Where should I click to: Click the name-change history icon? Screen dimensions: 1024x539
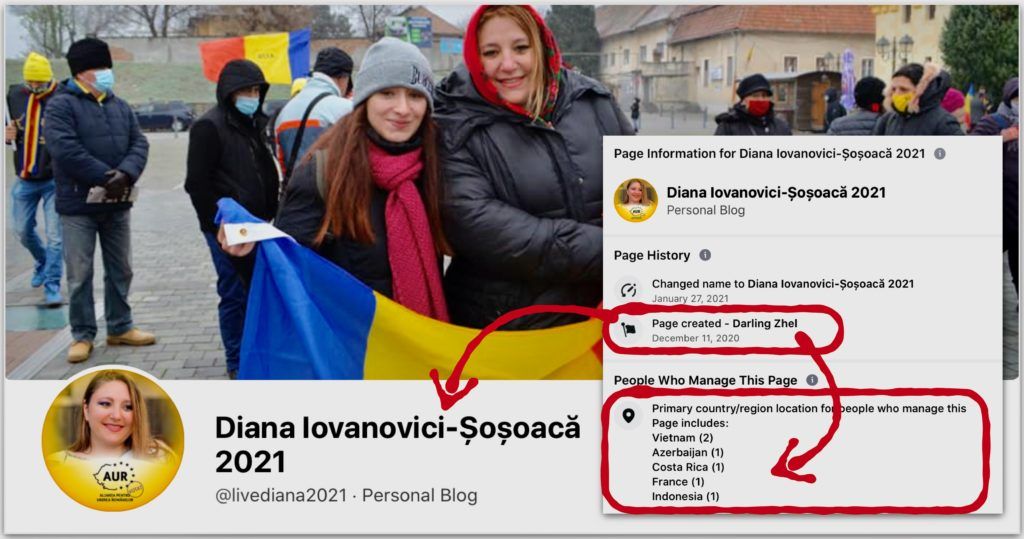tap(628, 289)
